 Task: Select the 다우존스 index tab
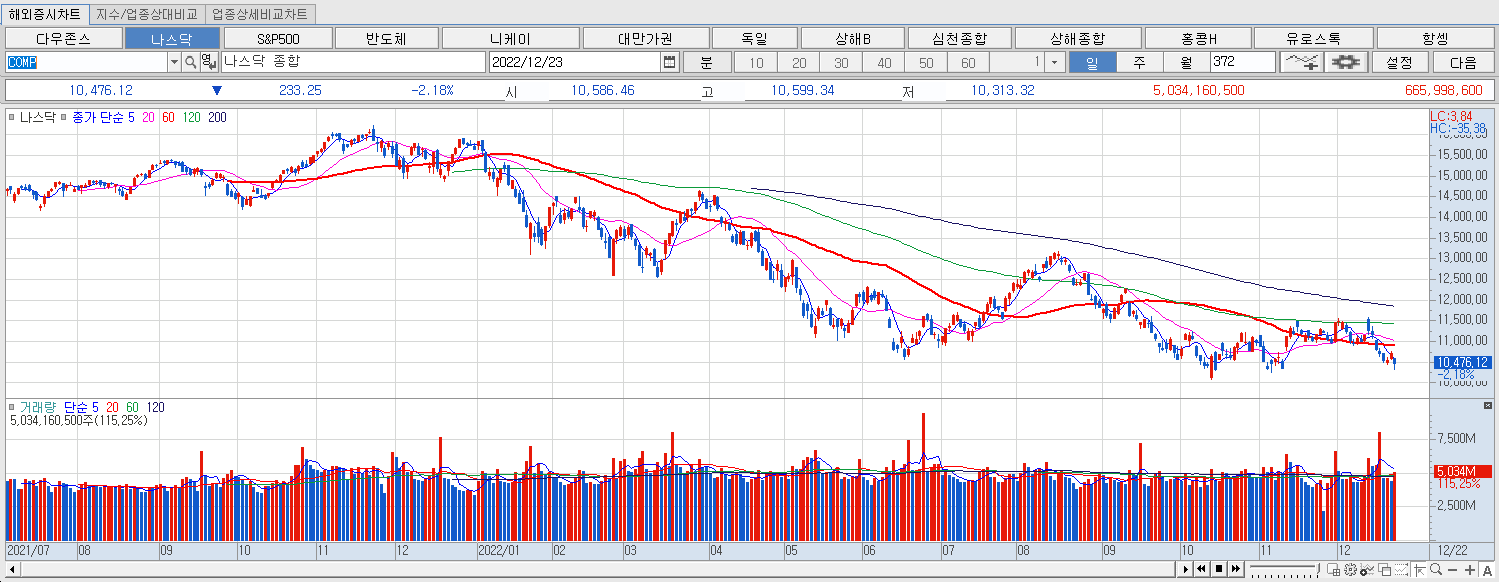tap(63, 39)
